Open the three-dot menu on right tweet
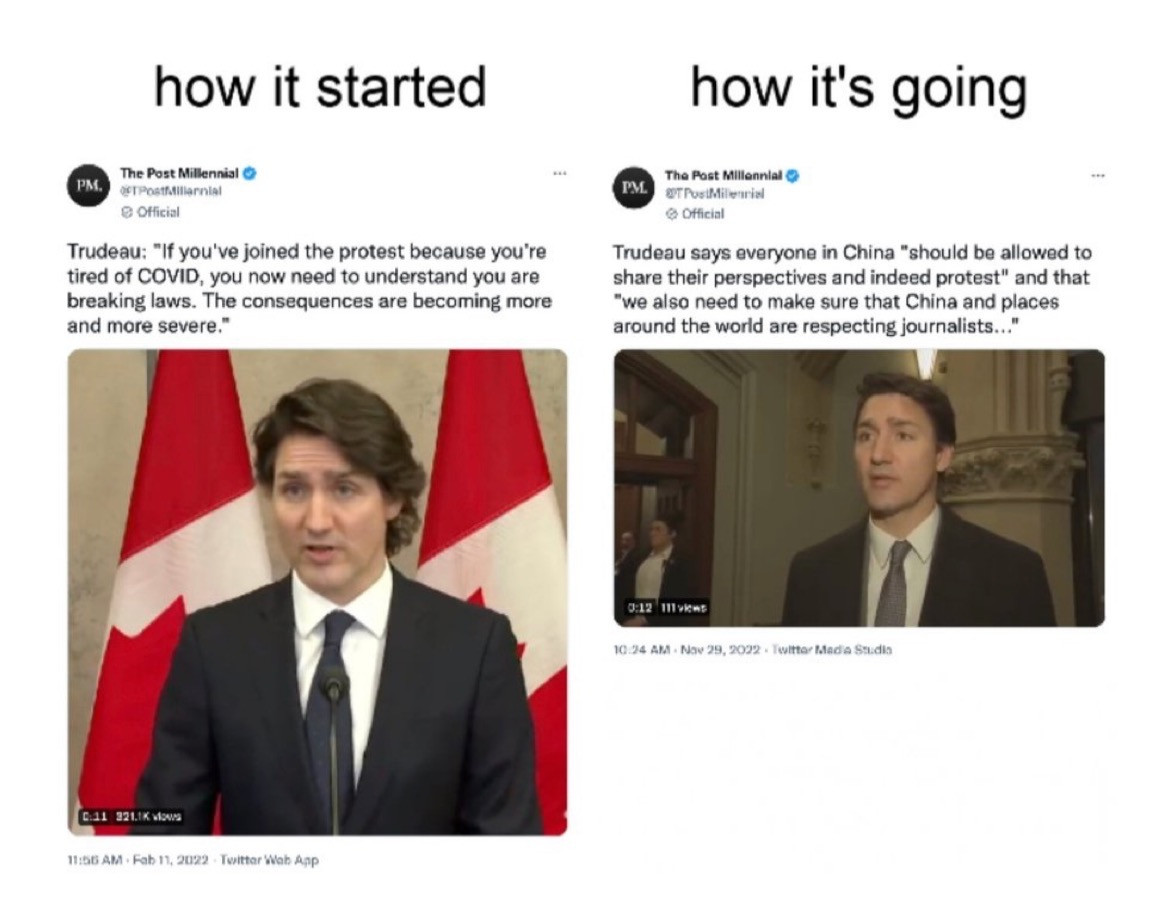This screenshot has width=1170, height=915. pos(1098,176)
